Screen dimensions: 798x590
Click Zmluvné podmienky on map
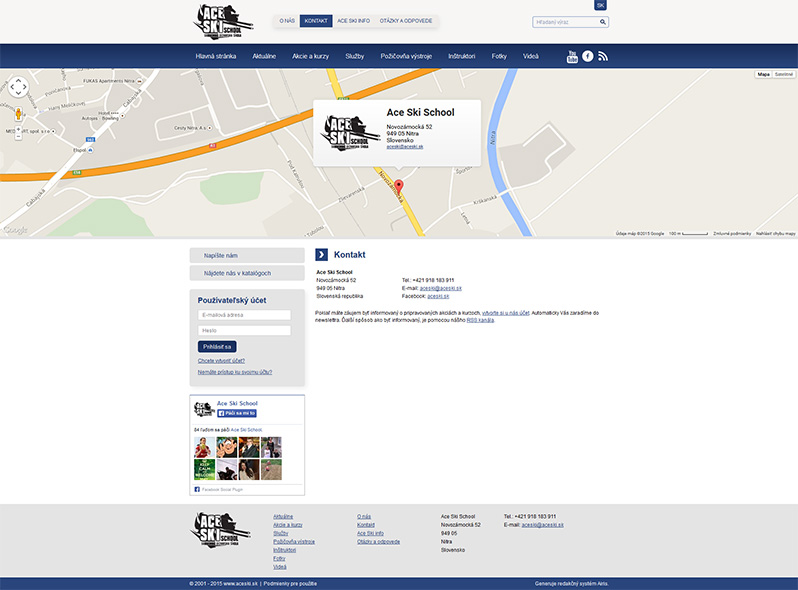click(732, 234)
